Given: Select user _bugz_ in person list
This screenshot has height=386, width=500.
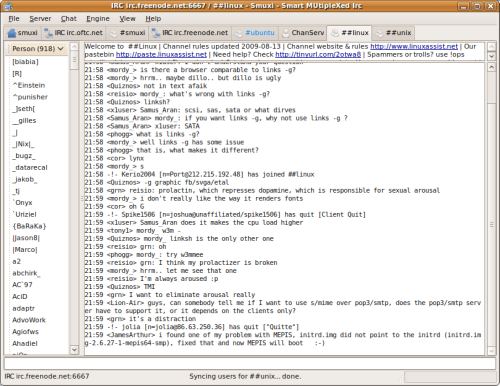Looking at the screenshot, I should 24,156.
